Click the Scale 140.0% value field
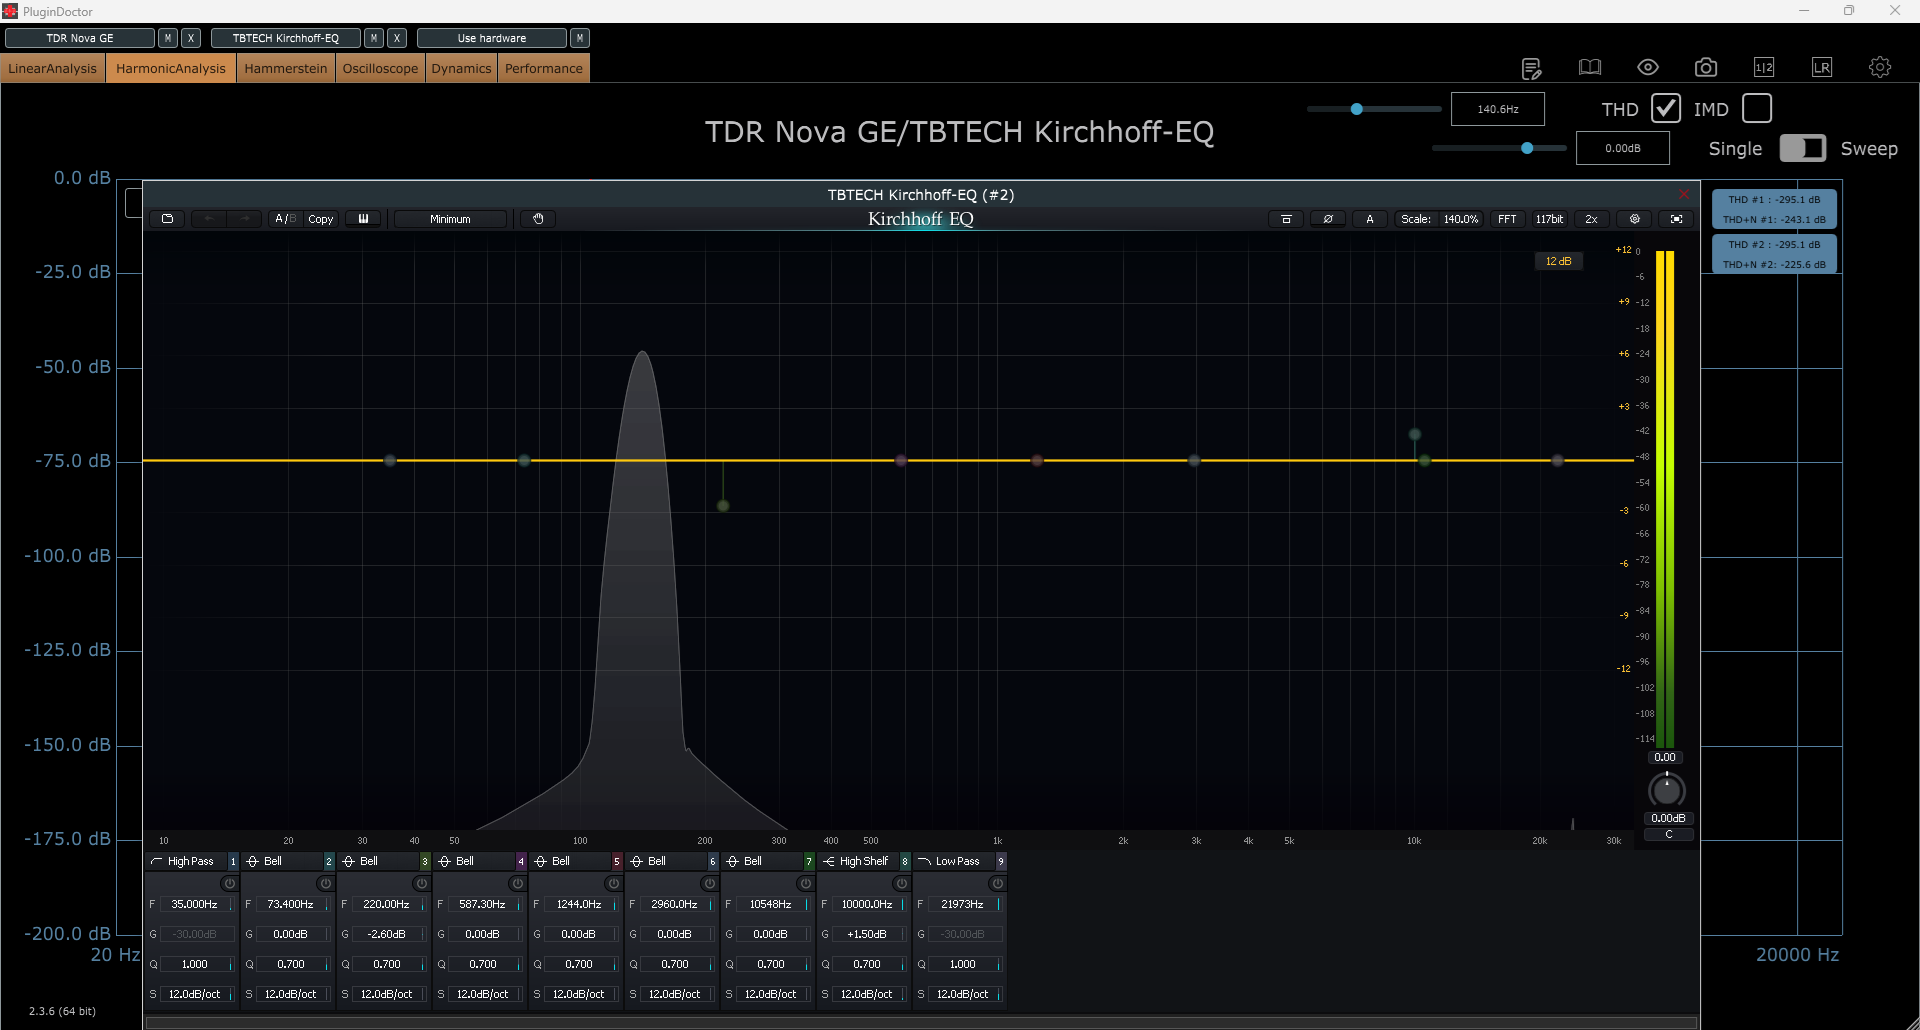 click(x=1461, y=219)
